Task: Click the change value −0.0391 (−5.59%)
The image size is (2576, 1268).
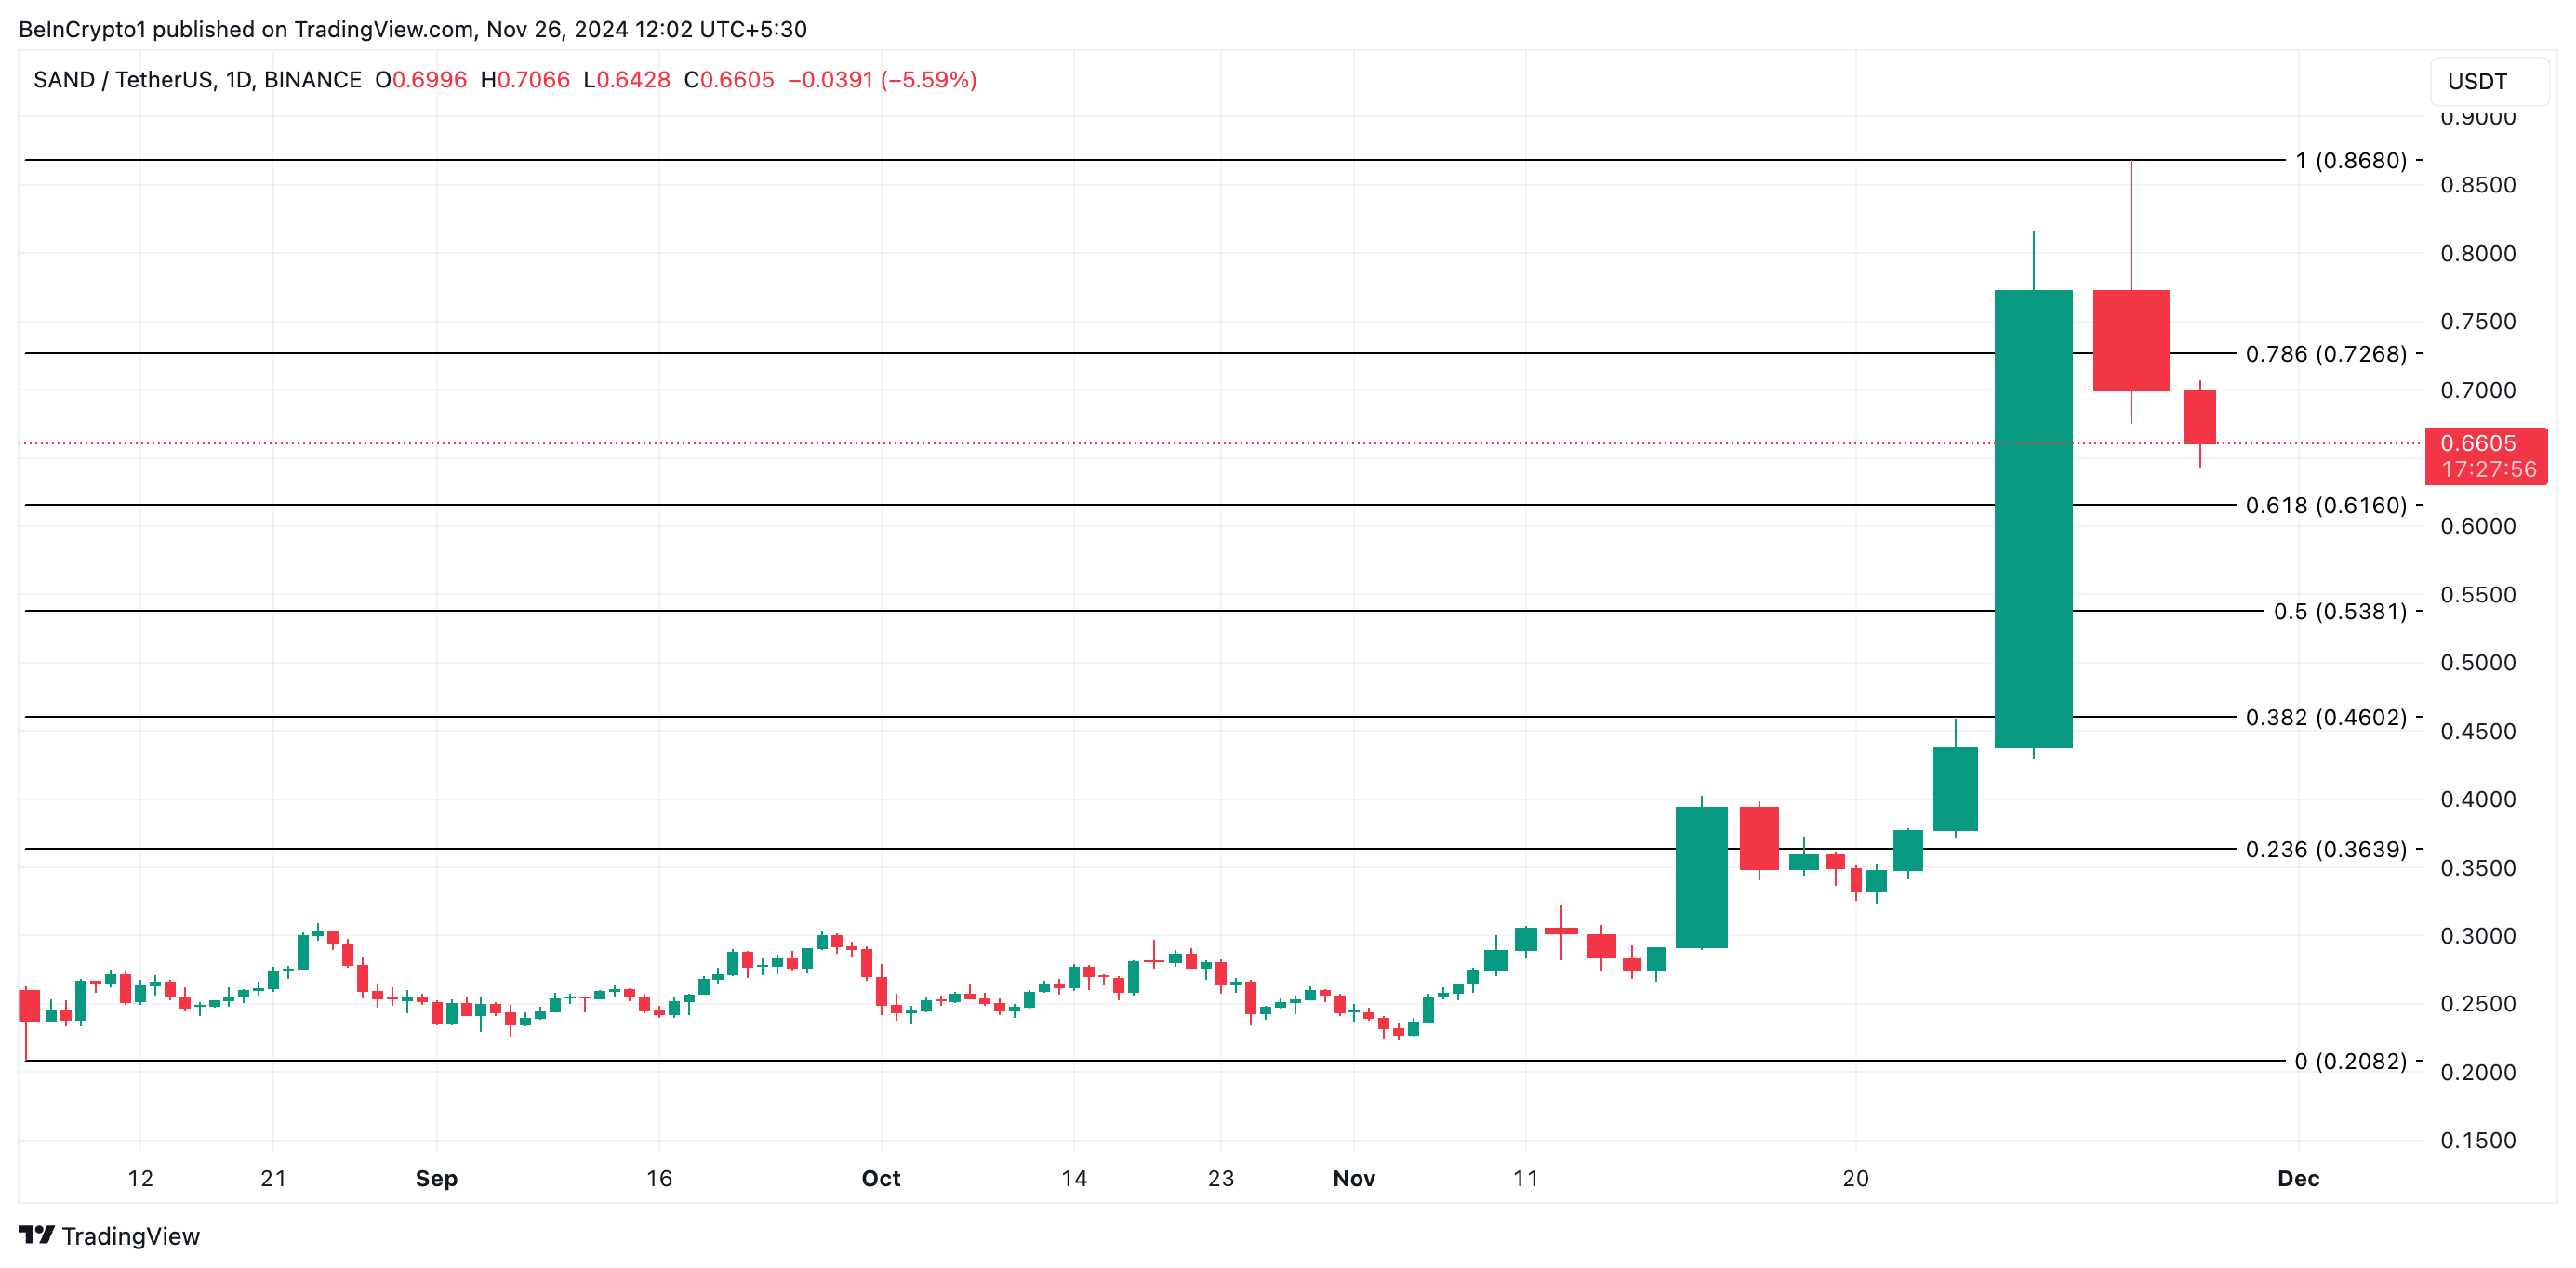Action: [x=882, y=79]
